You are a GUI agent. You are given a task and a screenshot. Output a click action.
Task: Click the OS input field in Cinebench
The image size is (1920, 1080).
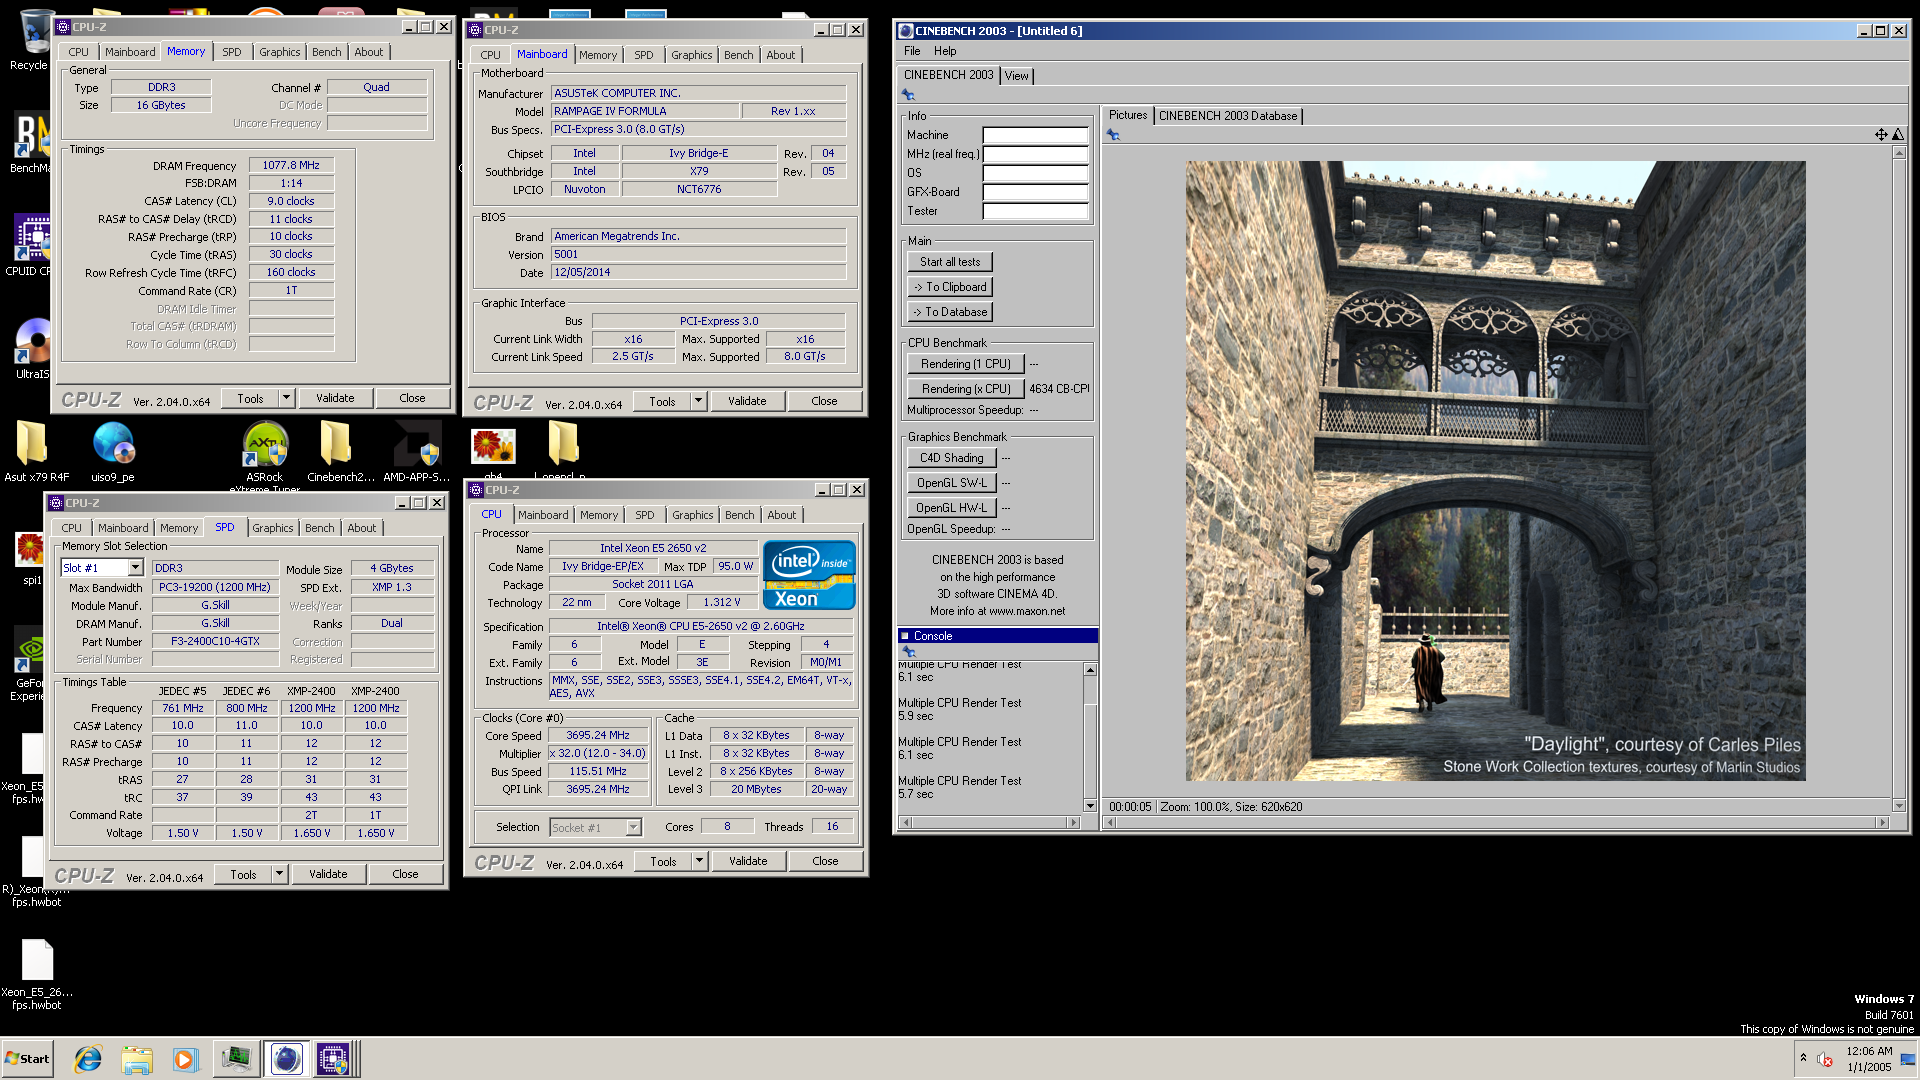[x=1035, y=173]
